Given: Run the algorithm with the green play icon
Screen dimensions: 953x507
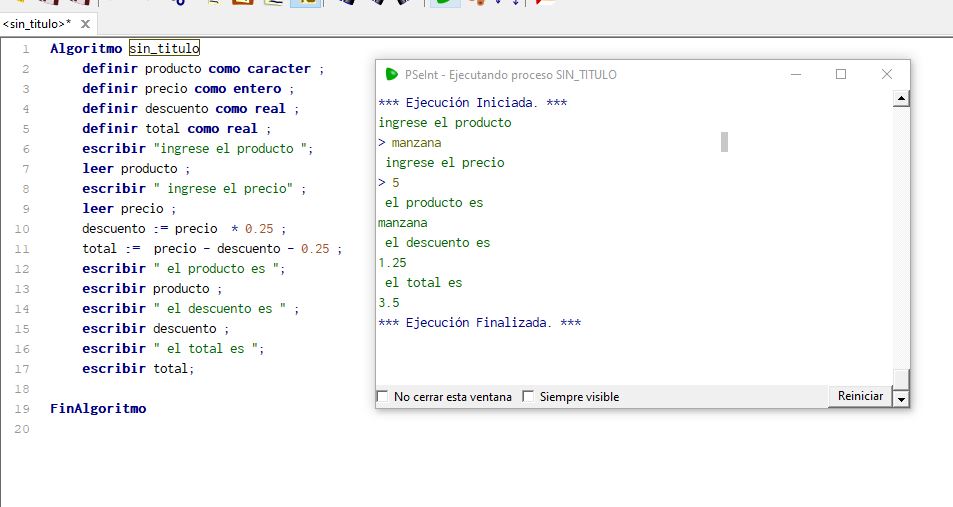Looking at the screenshot, I should 441,3.
